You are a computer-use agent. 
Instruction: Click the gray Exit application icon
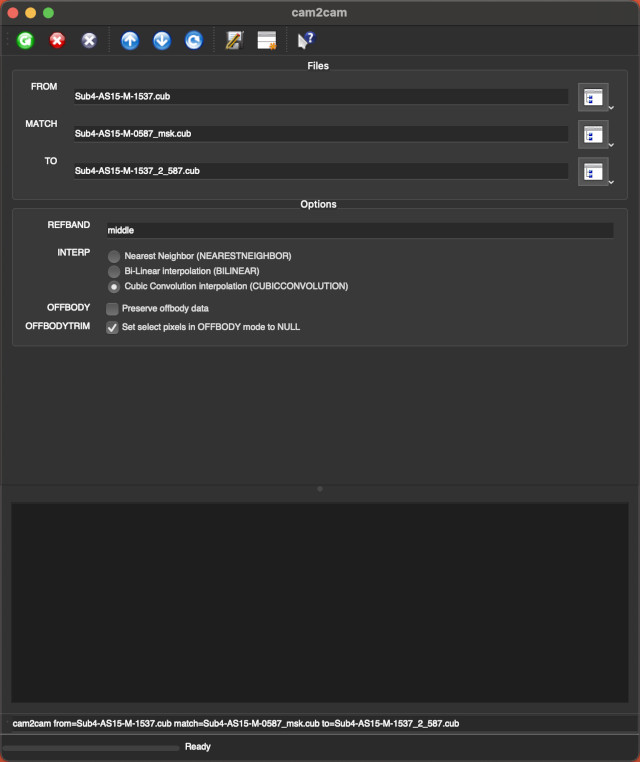(89, 41)
